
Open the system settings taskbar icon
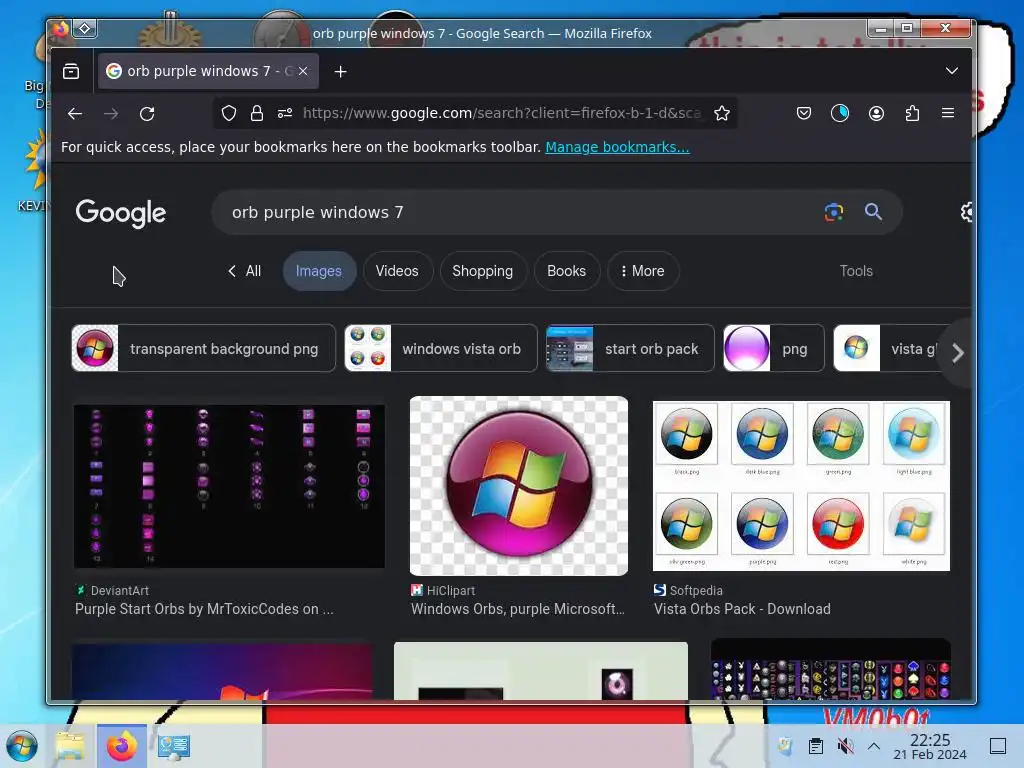(173, 746)
